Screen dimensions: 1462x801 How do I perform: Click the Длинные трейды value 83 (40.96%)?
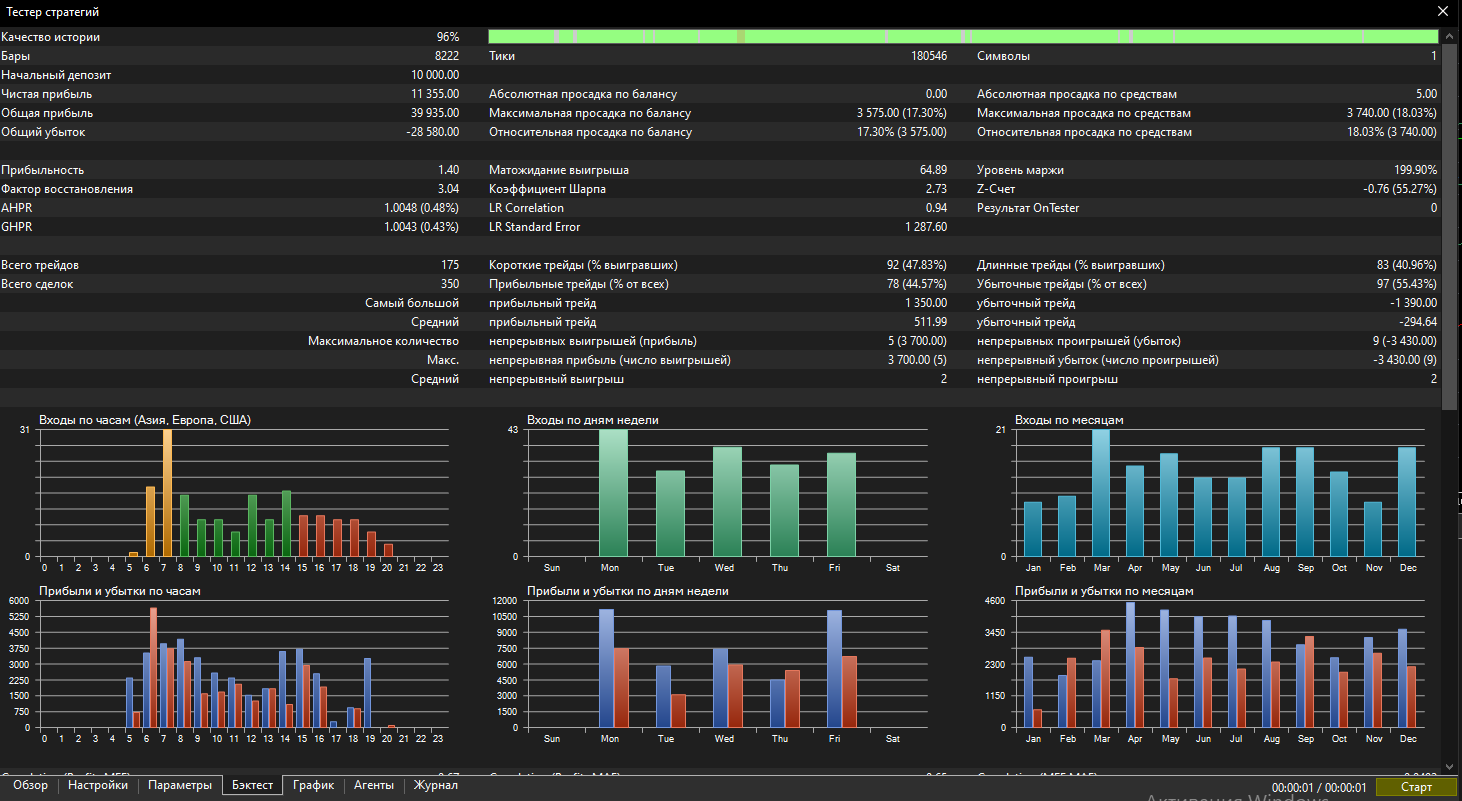(1407, 265)
